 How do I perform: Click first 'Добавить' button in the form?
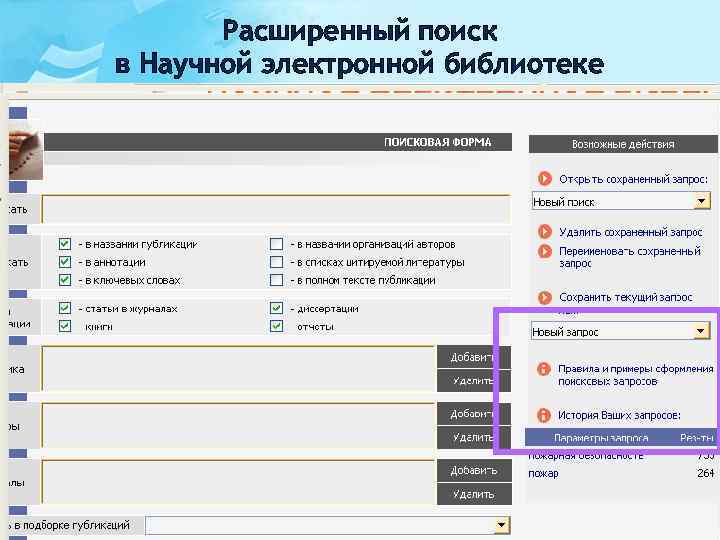pos(474,357)
